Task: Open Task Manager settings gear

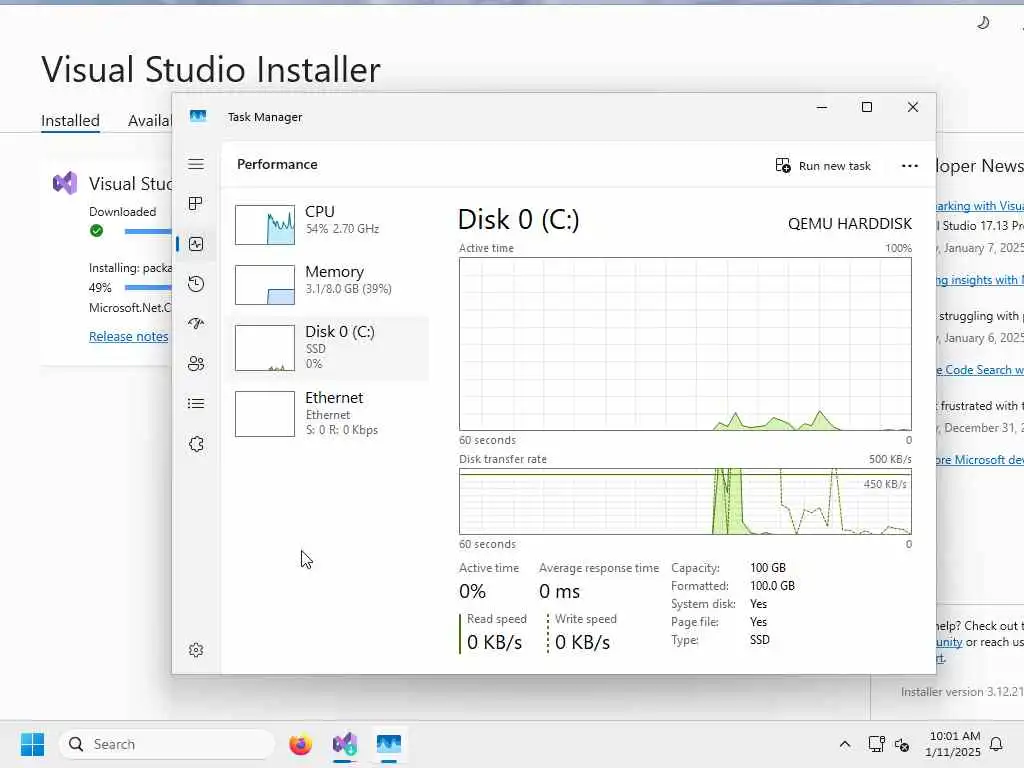Action: coord(196,650)
